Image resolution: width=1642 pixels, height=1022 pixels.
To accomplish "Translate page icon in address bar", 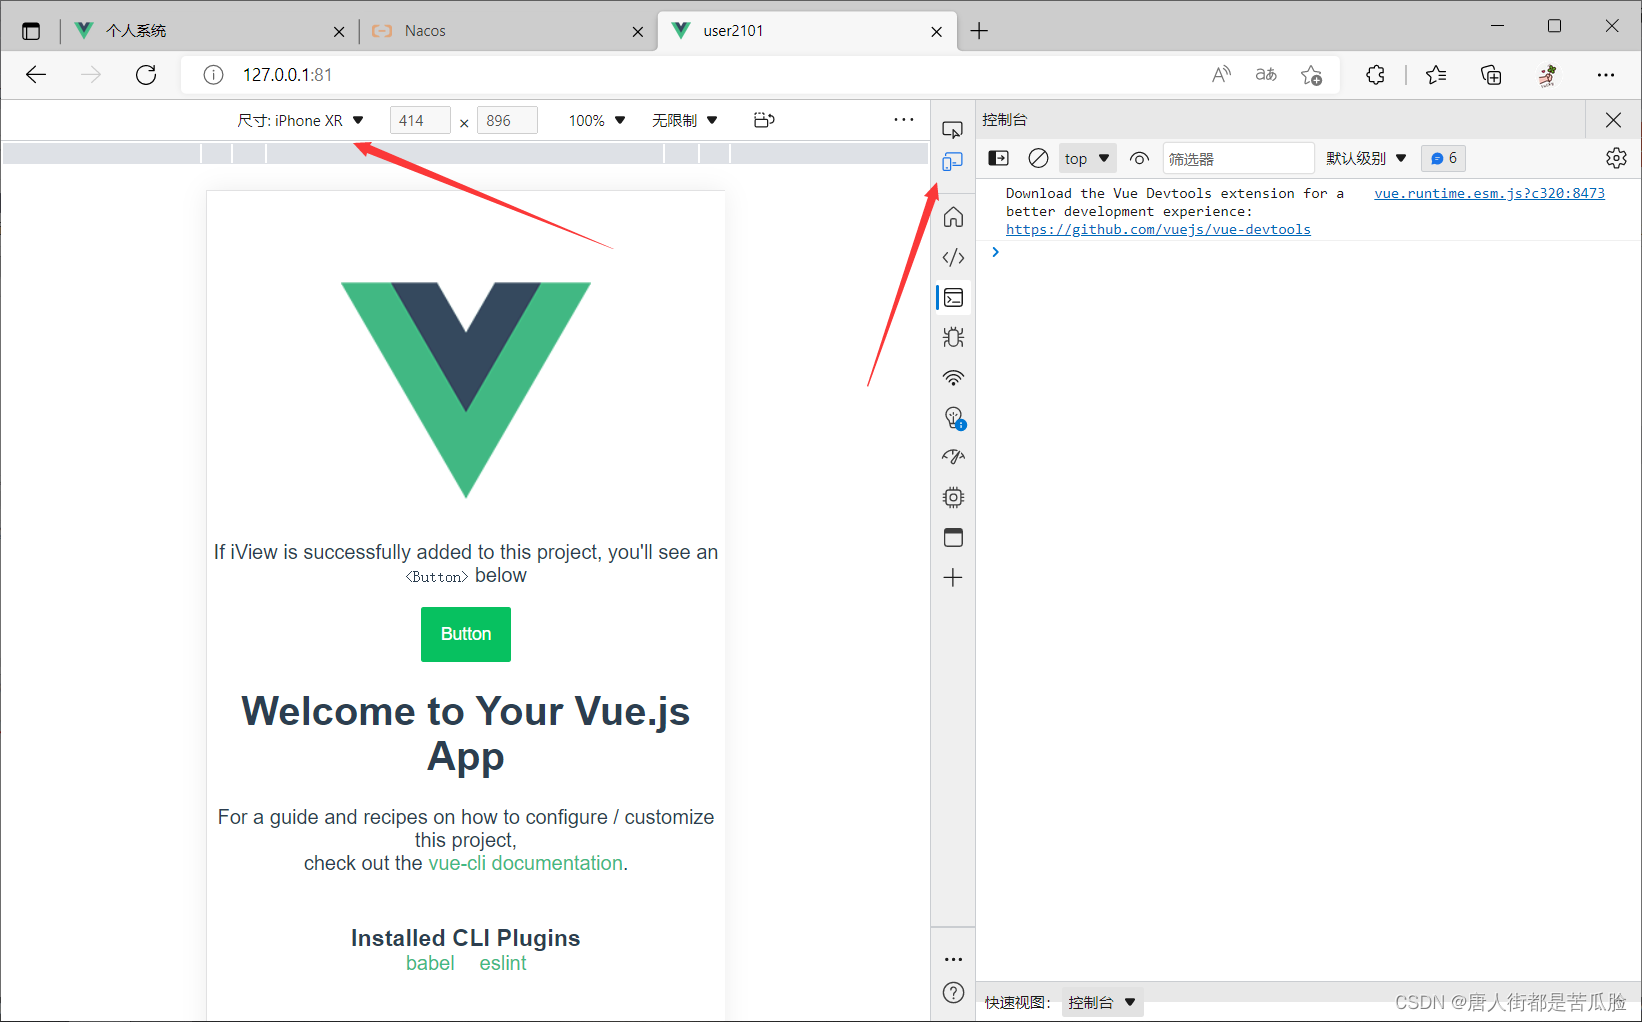I will coord(1266,75).
